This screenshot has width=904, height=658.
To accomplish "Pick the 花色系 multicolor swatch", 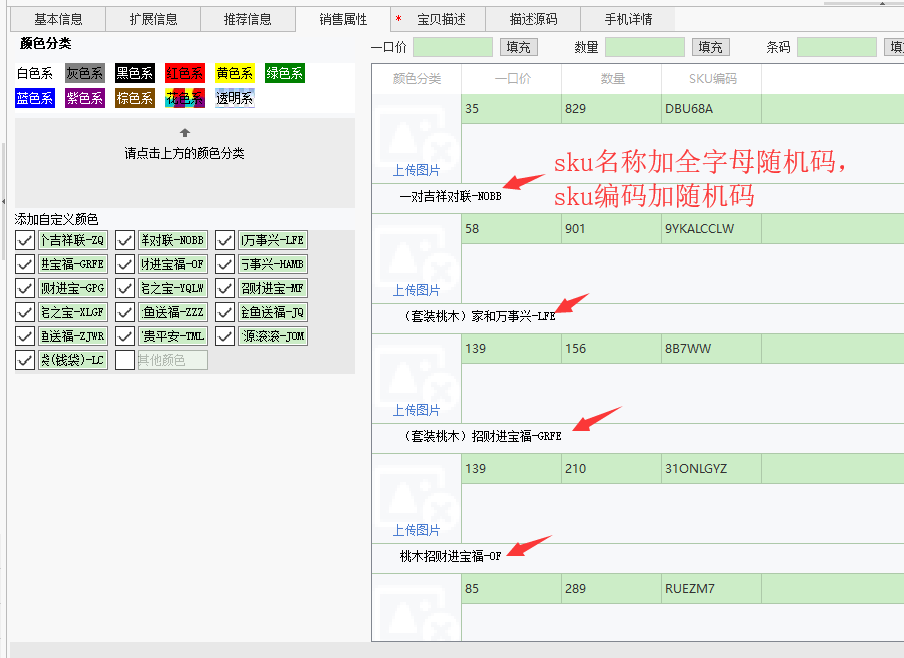I will 185,98.
